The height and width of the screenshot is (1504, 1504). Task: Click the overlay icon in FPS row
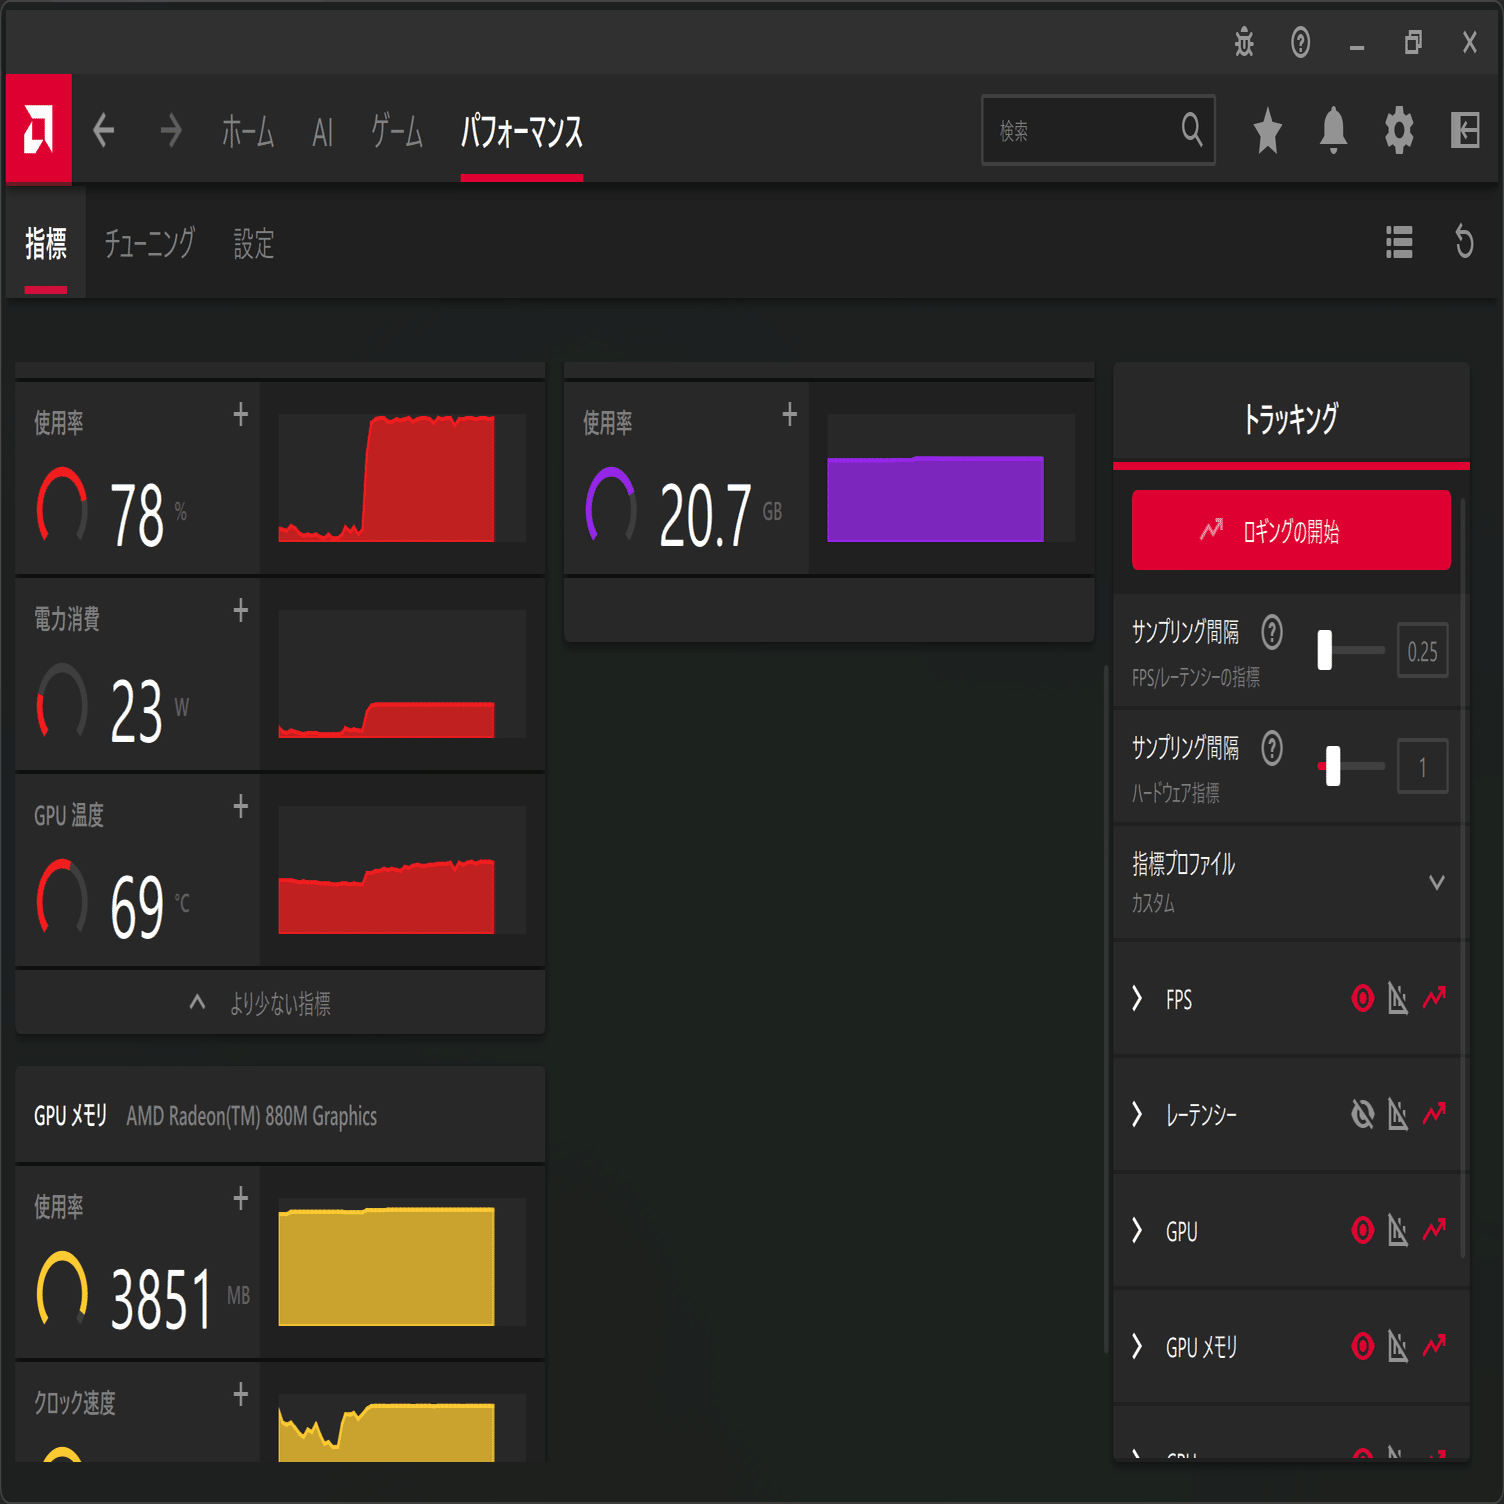click(x=1398, y=998)
